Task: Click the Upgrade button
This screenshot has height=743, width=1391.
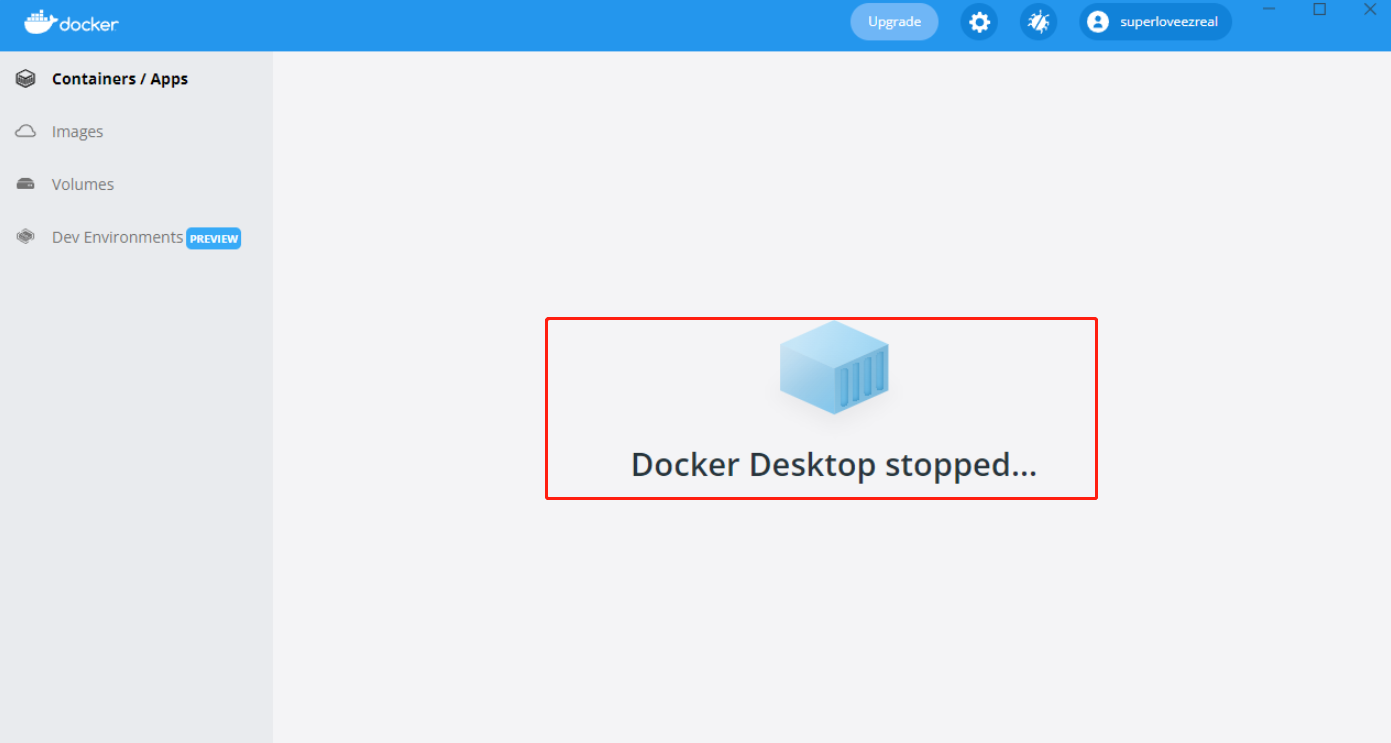Action: [x=893, y=21]
